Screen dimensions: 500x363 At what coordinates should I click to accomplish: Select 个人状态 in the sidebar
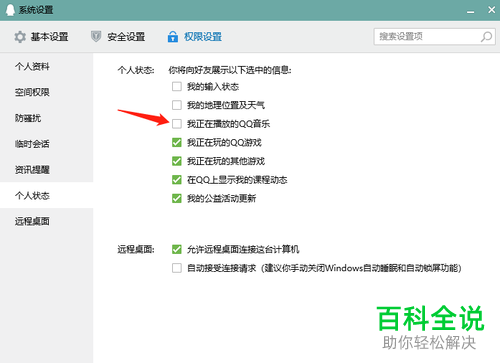click(46, 195)
